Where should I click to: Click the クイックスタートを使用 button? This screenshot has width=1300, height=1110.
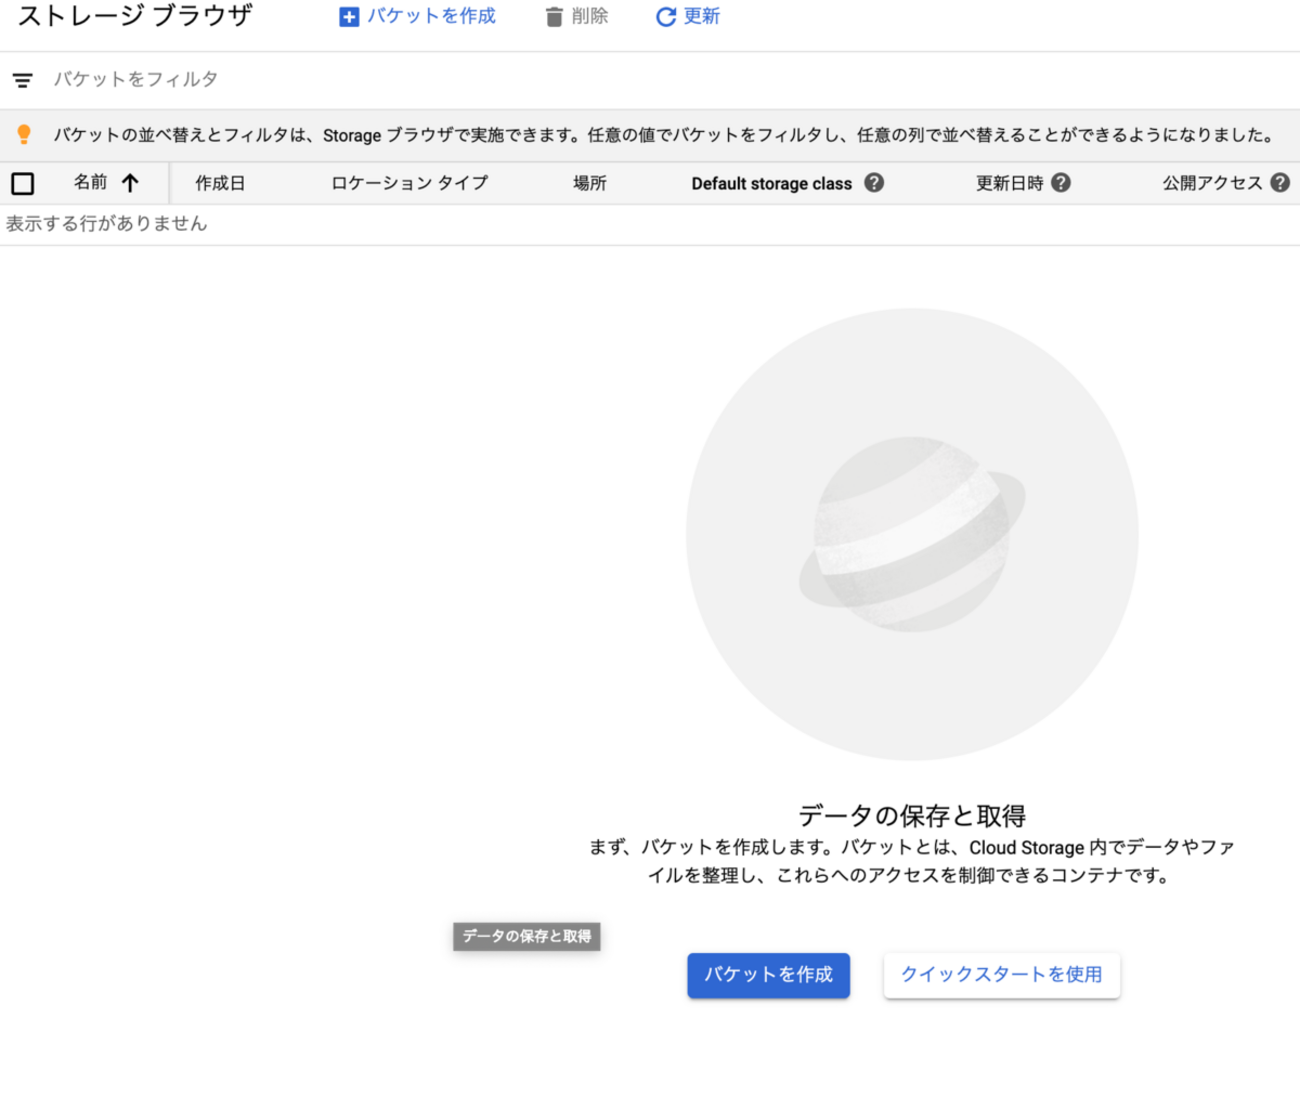1002,975
